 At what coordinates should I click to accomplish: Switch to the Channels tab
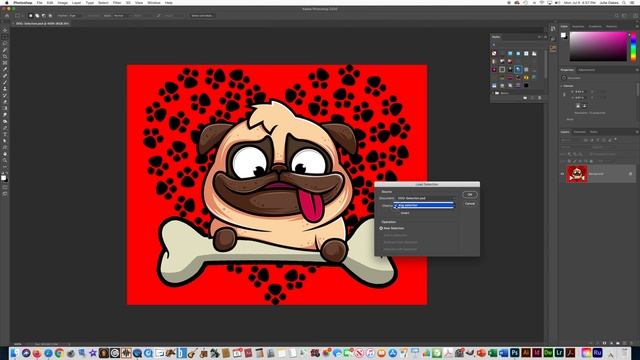pyautogui.click(x=580, y=132)
